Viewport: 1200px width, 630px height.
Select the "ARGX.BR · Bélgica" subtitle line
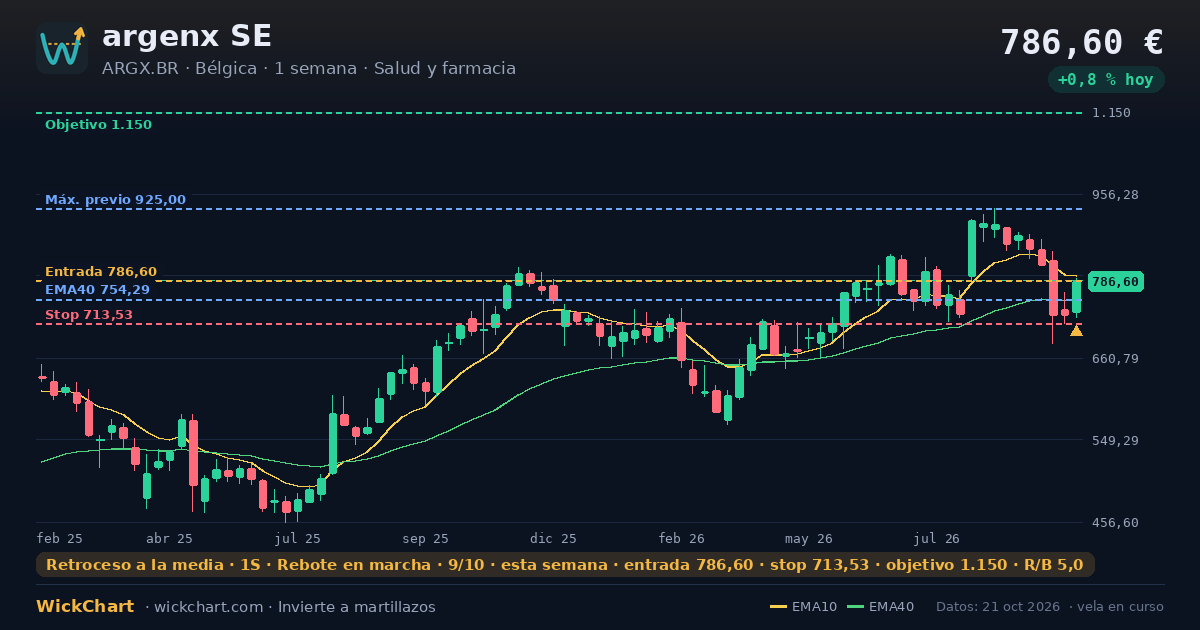309,69
